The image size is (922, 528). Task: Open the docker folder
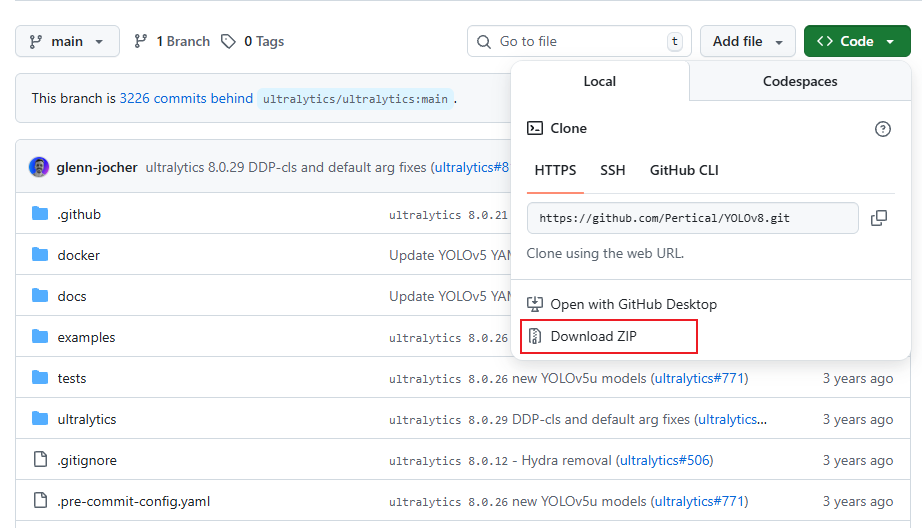tap(79, 255)
